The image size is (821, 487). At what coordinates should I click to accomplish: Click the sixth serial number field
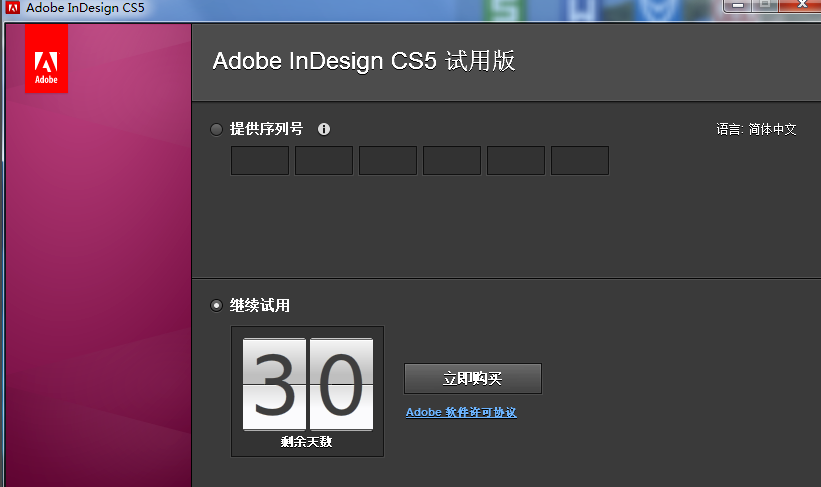pyautogui.click(x=580, y=160)
